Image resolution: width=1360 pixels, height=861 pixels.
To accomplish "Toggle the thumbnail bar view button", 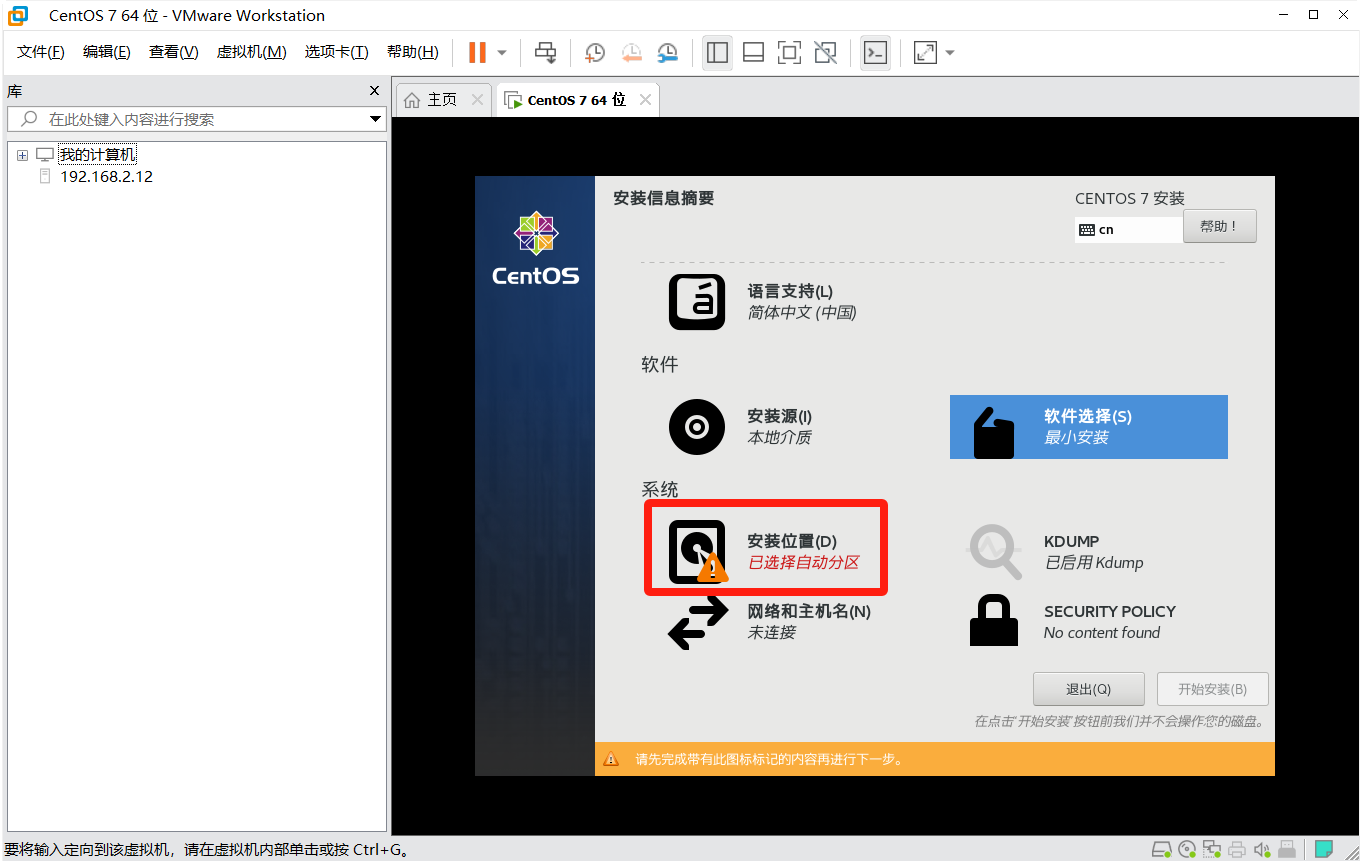I will click(753, 52).
